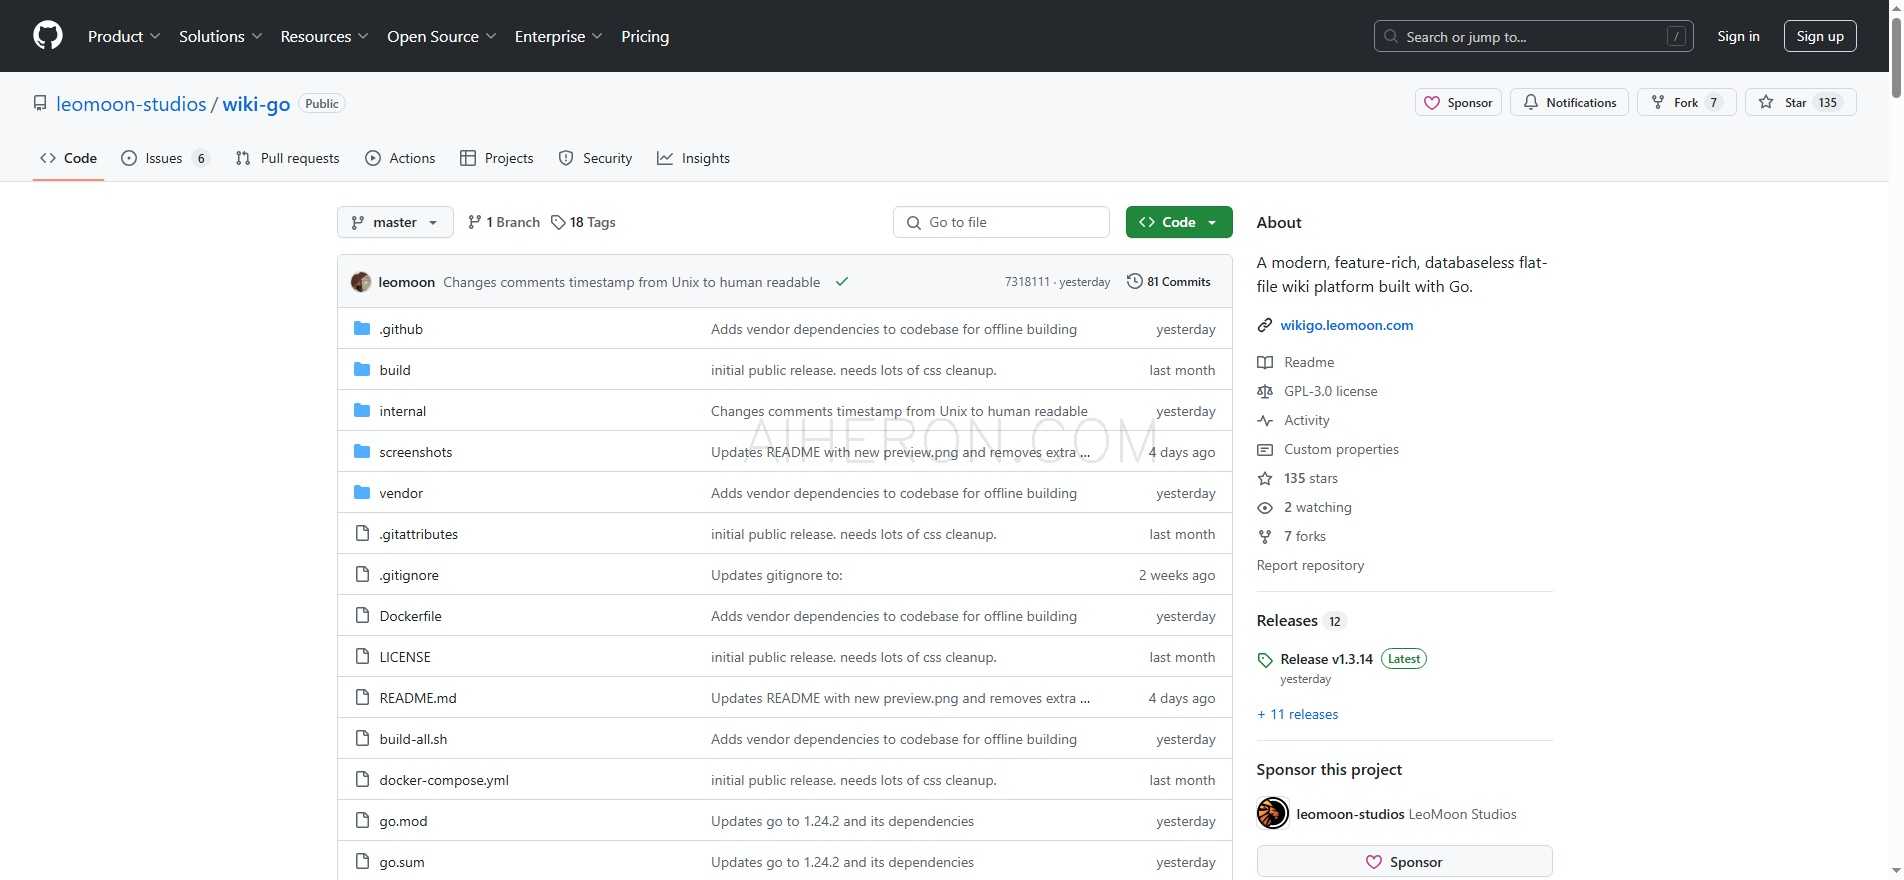This screenshot has height=880, width=1904.
Task: Open the Pricing link
Action: tap(645, 36)
